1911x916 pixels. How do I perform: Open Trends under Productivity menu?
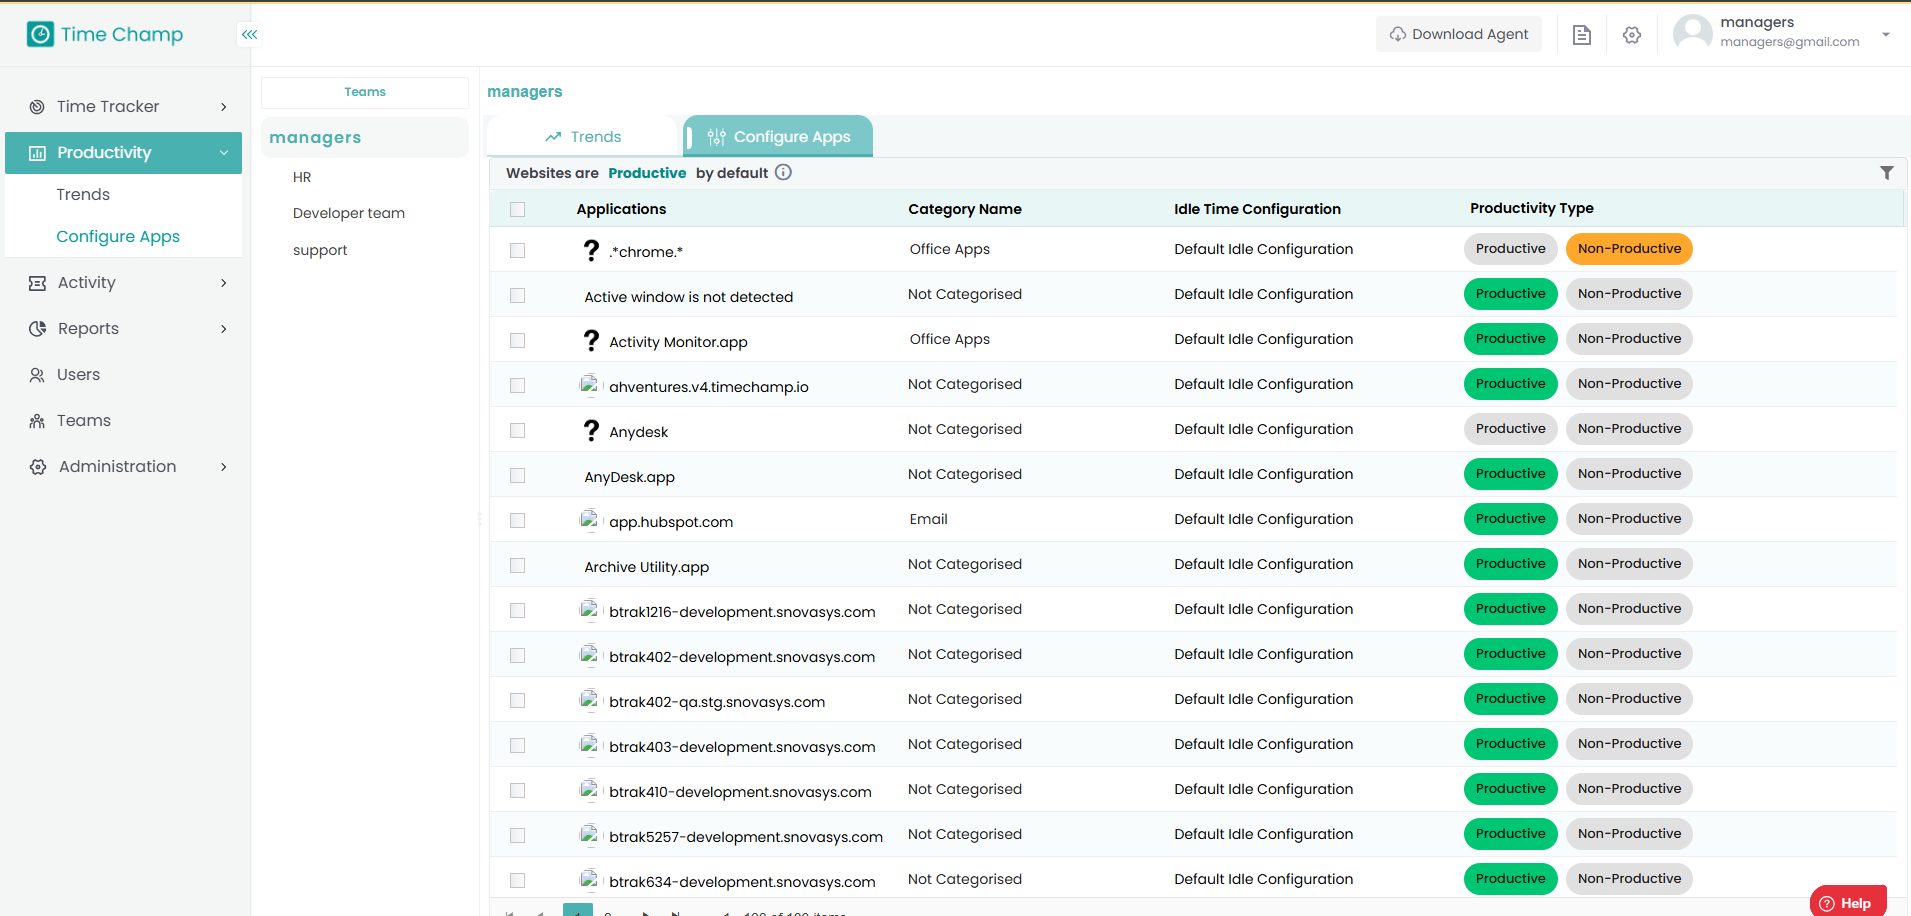click(x=83, y=194)
